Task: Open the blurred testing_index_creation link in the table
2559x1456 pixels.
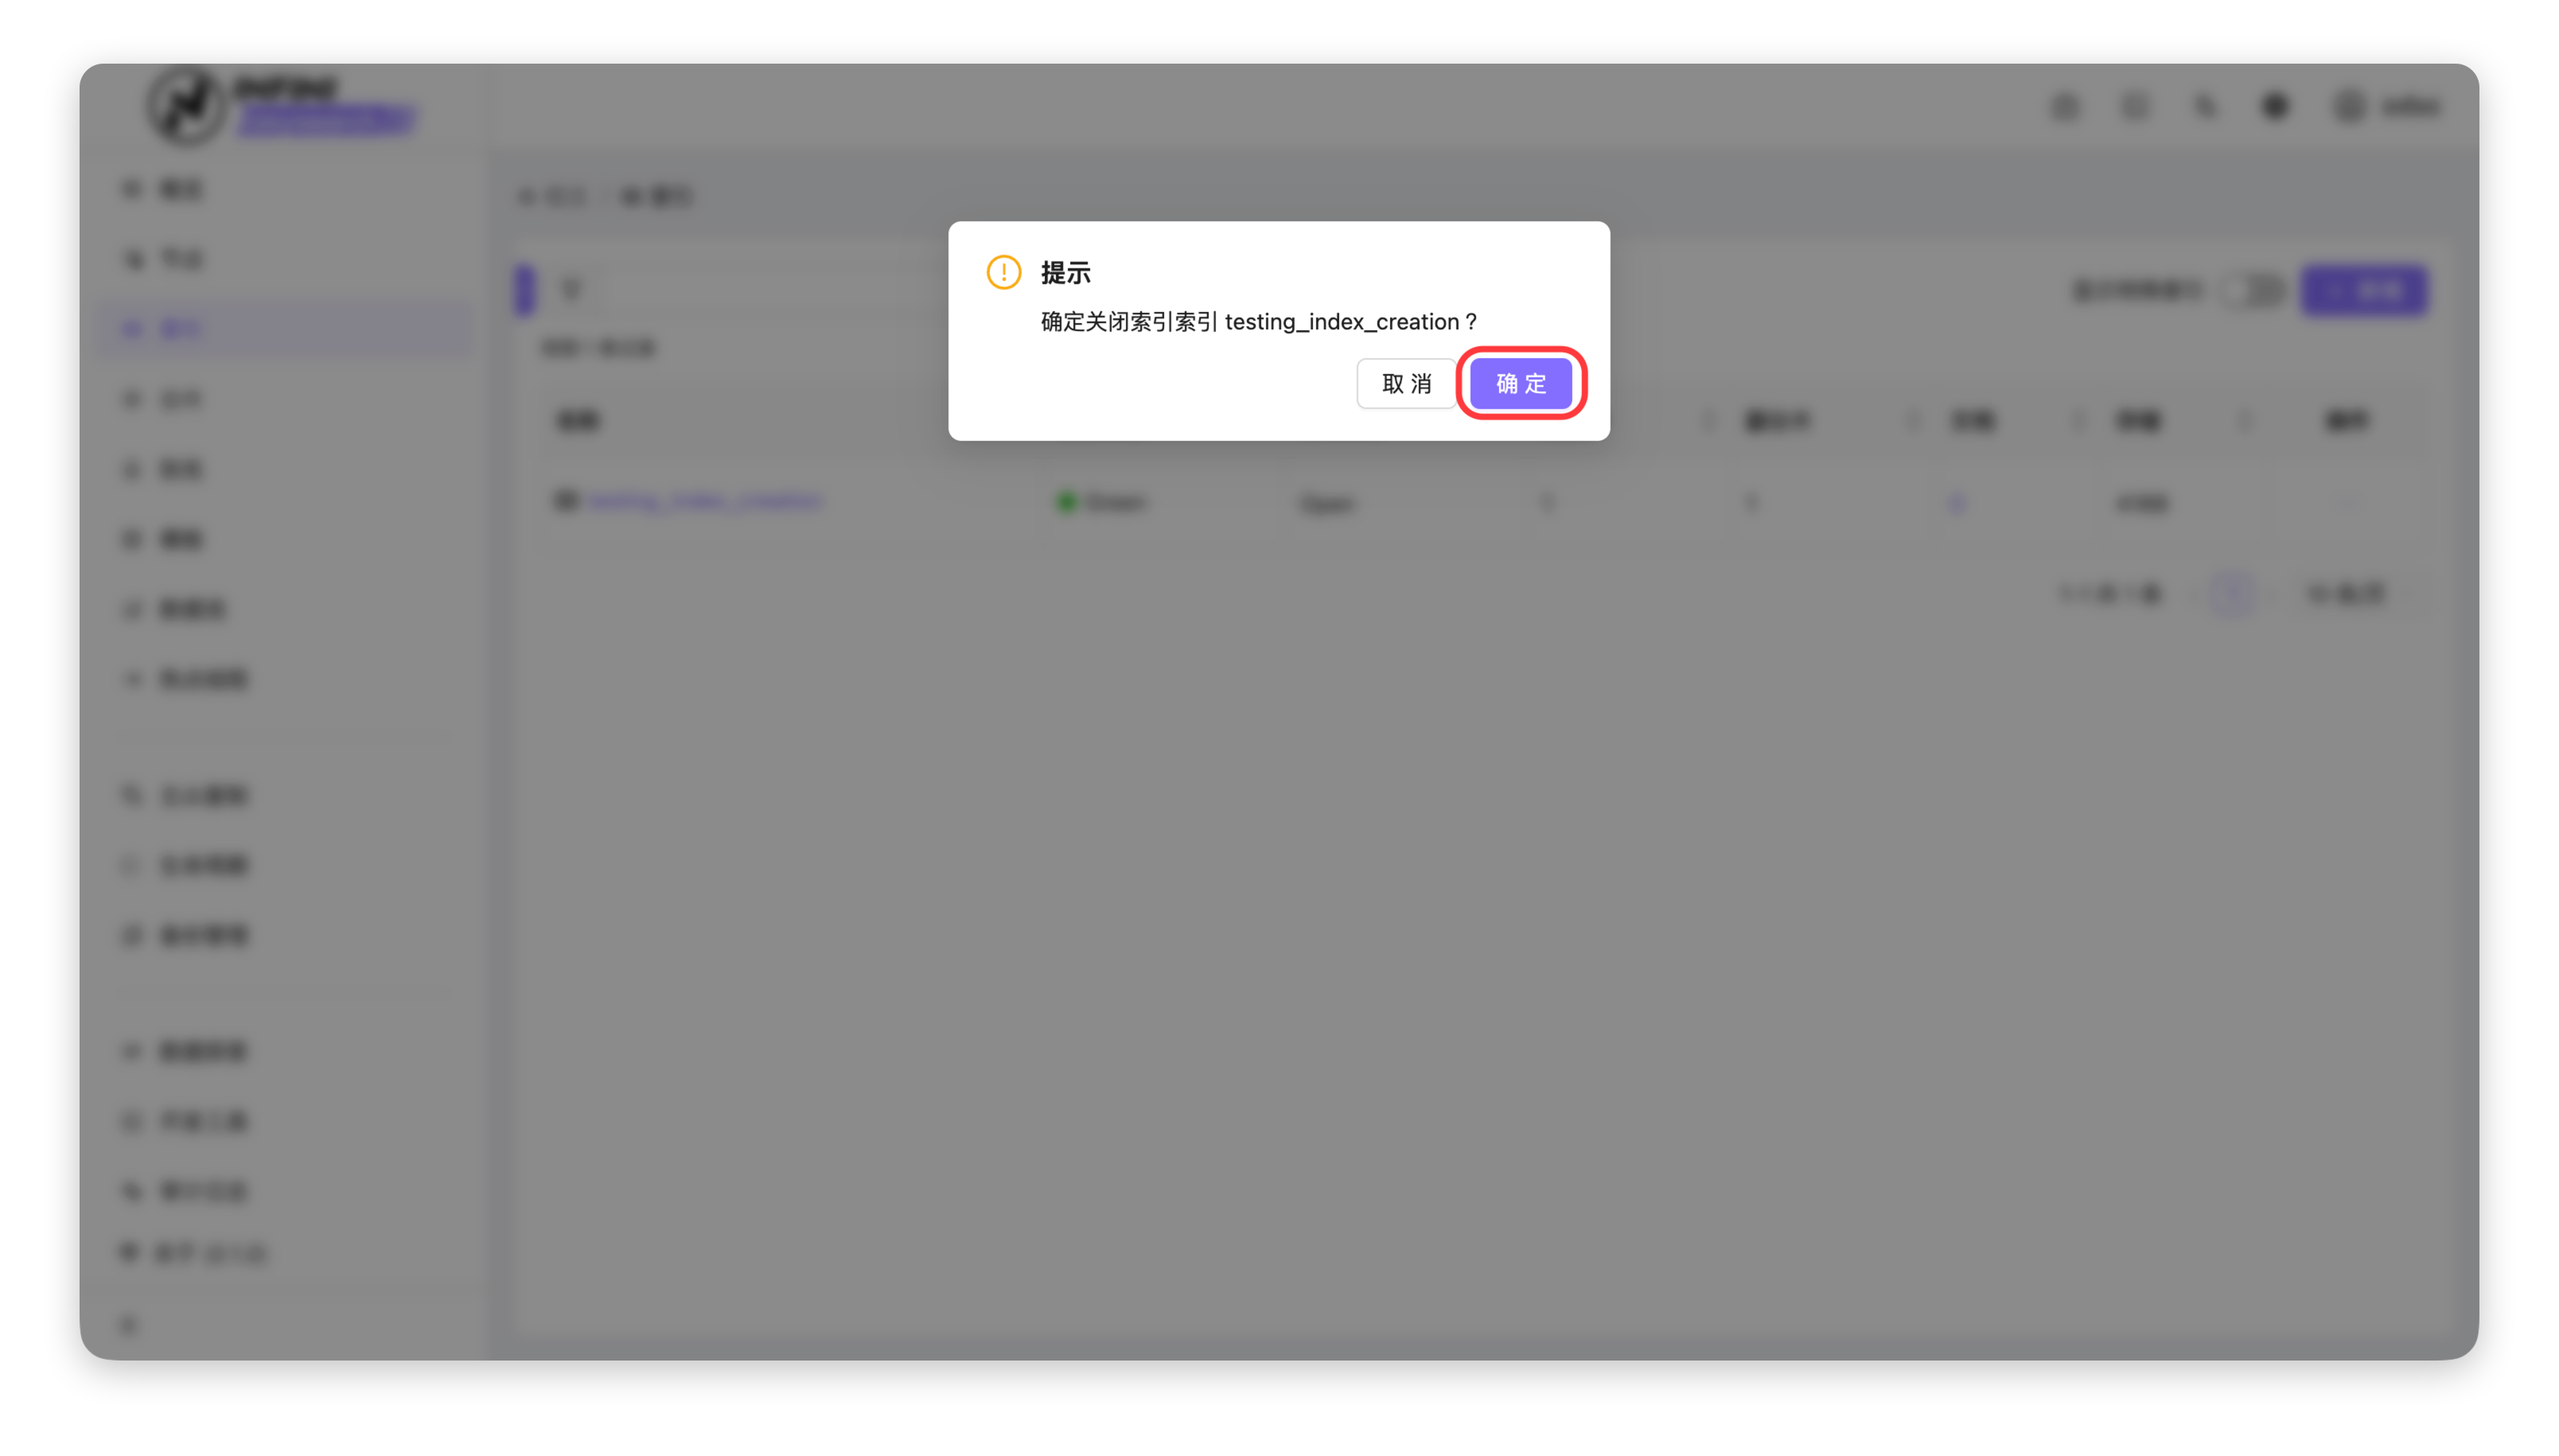Action: (x=705, y=501)
